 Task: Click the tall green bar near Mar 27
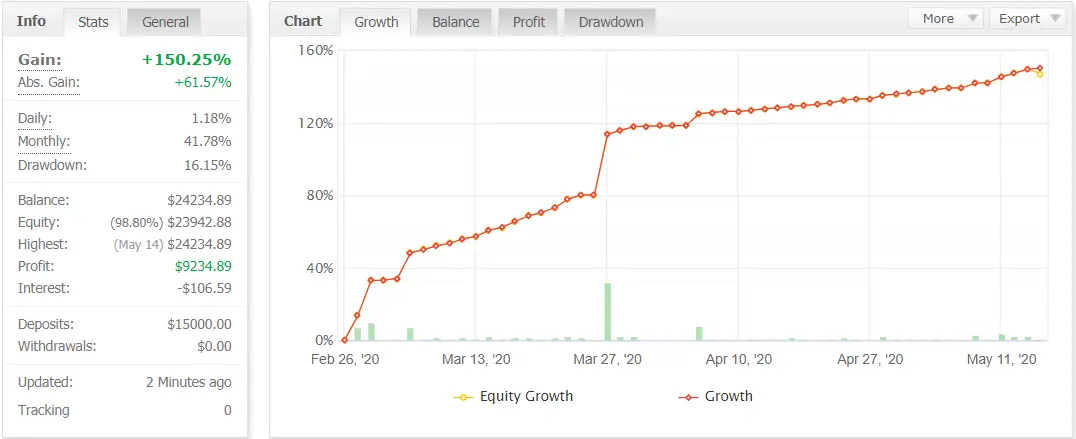click(x=607, y=311)
